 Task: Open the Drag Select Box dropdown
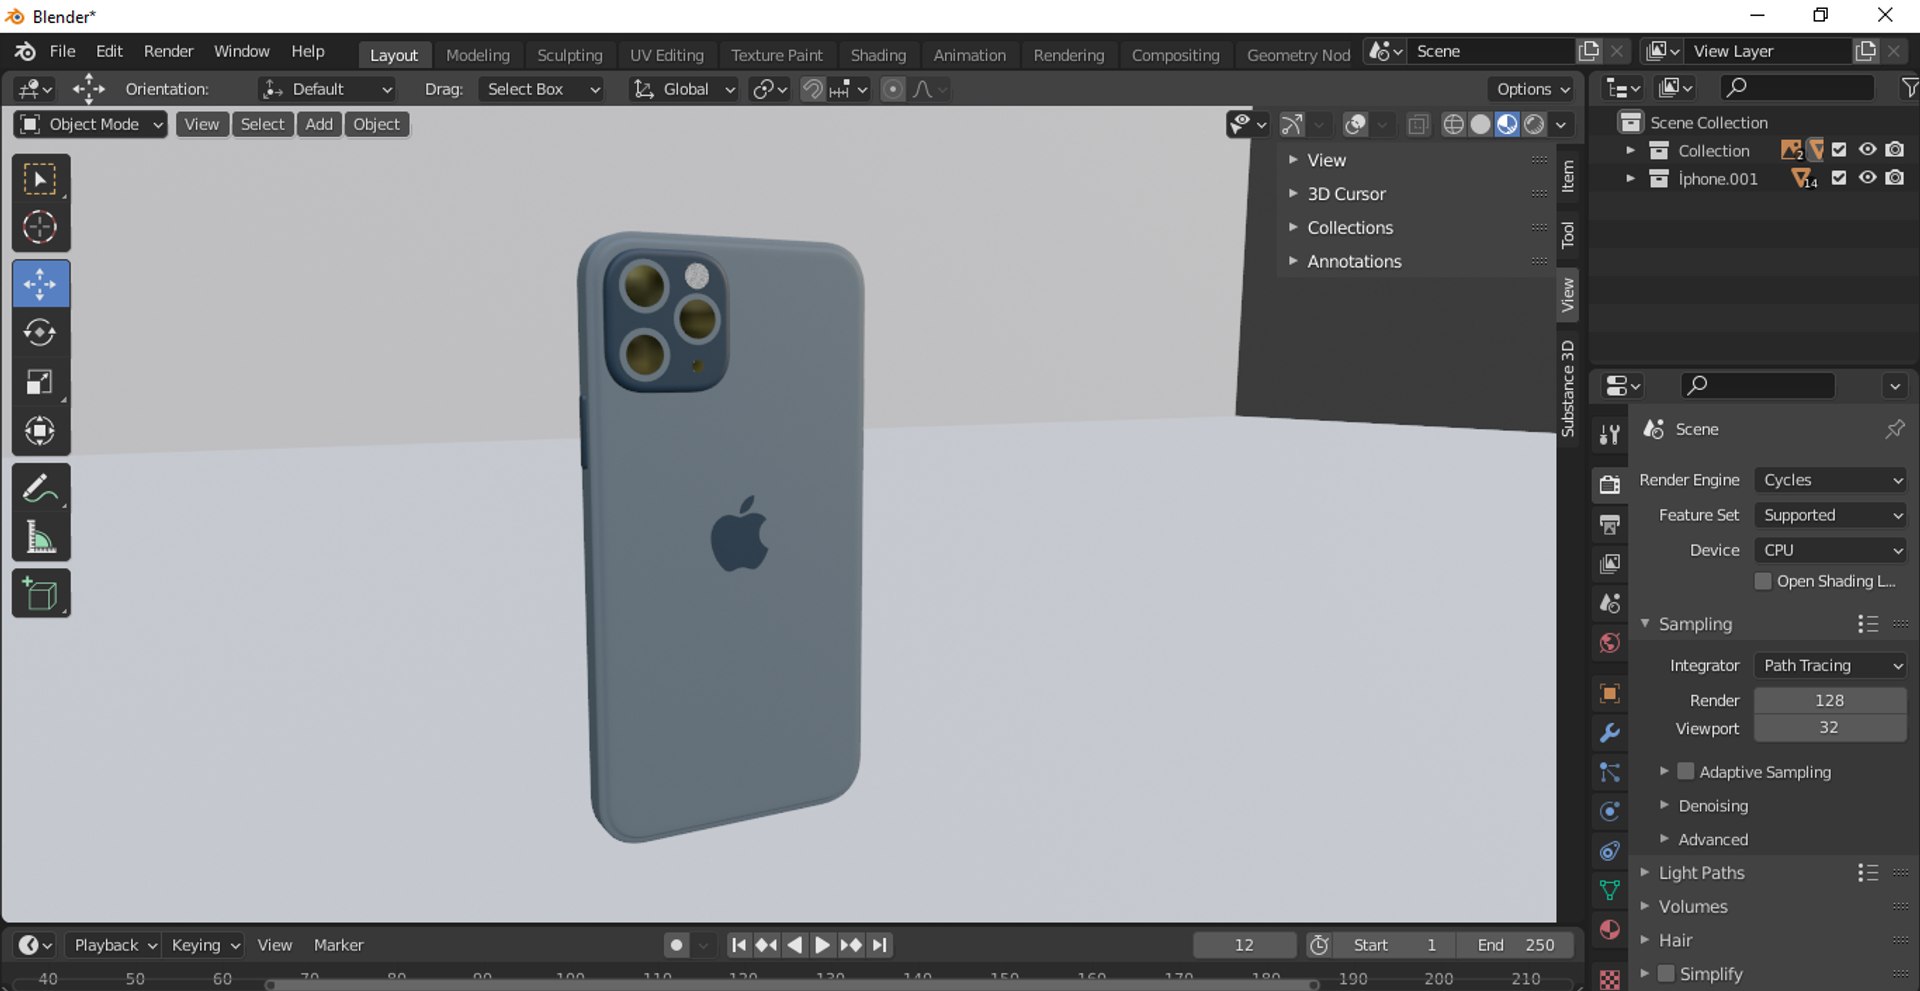(x=541, y=89)
